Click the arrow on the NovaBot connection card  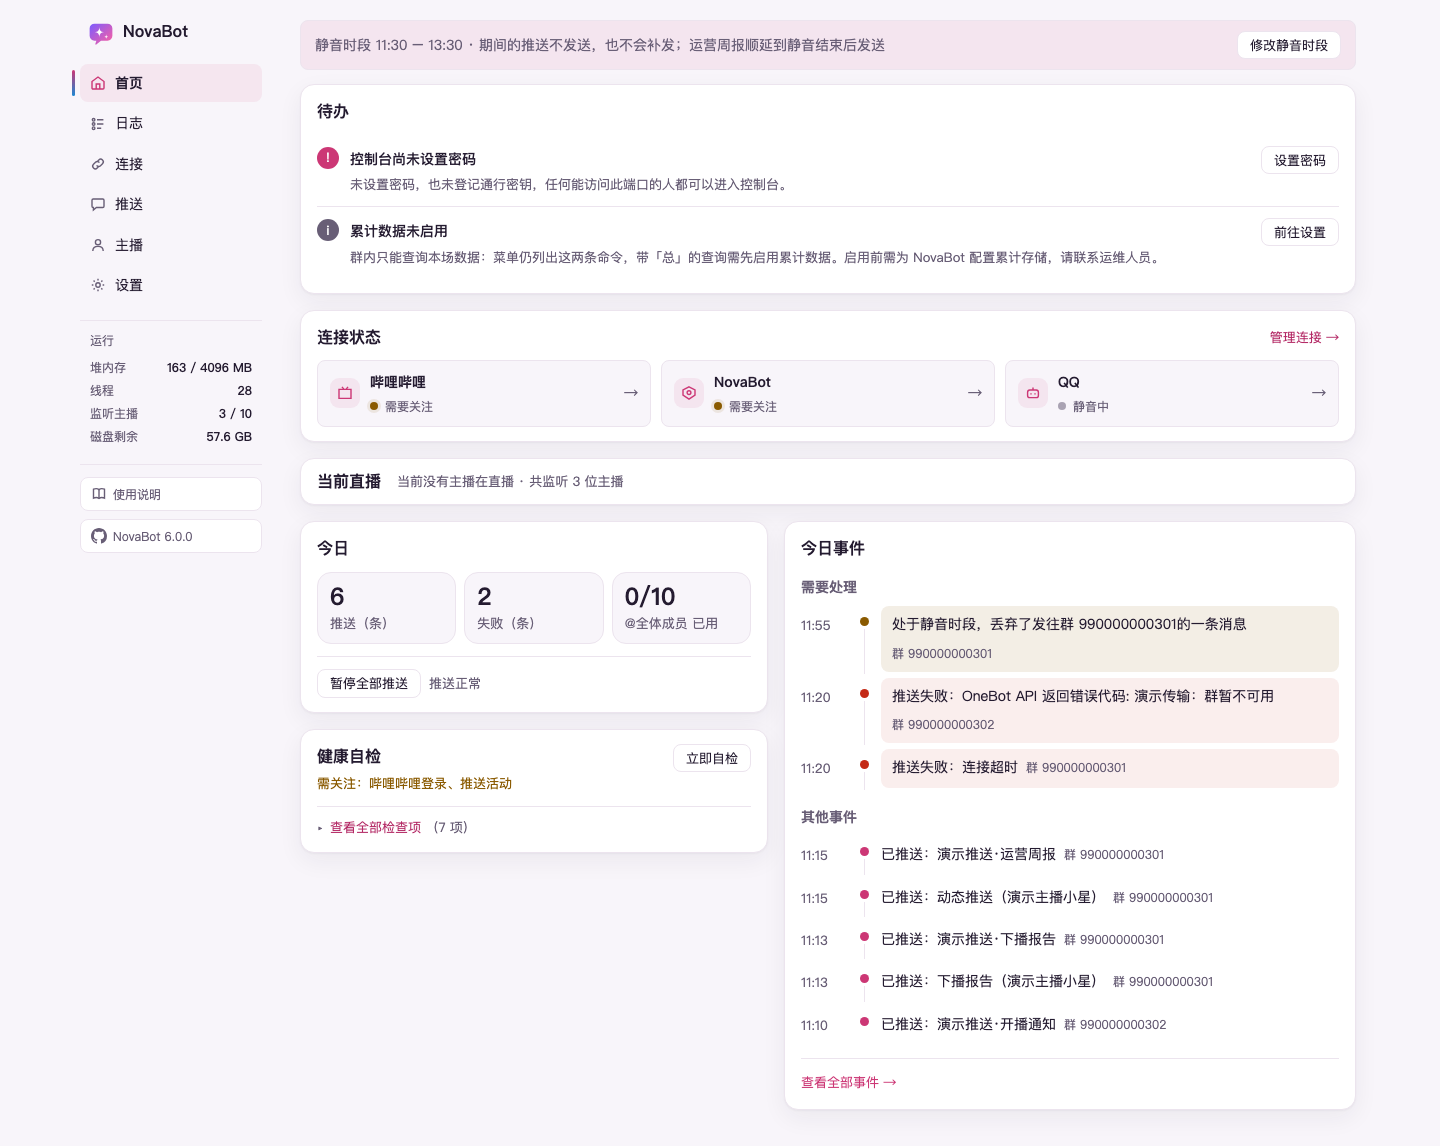point(975,393)
